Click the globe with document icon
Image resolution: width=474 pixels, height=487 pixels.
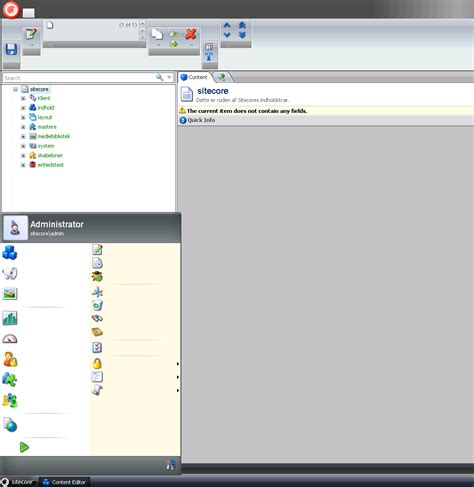(10, 425)
